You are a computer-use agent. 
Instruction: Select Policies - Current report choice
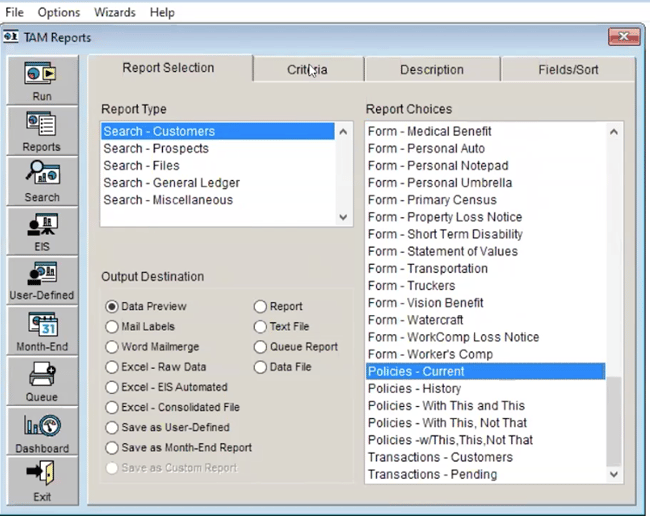coord(485,371)
